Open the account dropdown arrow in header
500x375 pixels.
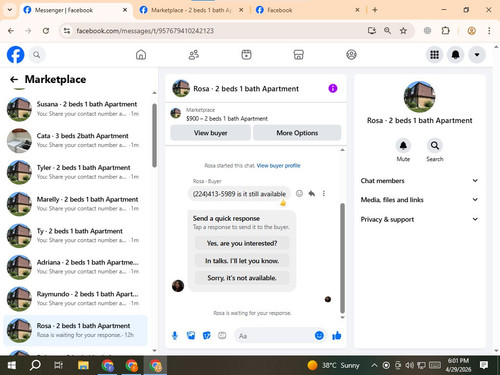click(477, 55)
